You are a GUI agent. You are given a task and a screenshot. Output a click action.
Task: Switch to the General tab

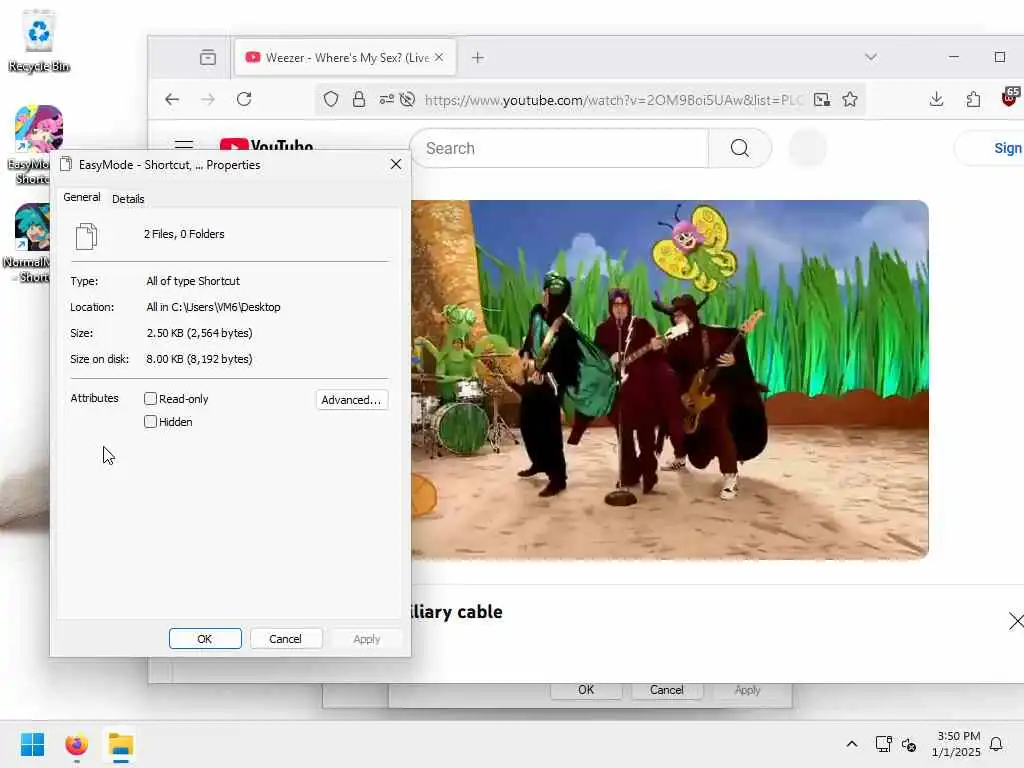click(x=82, y=197)
